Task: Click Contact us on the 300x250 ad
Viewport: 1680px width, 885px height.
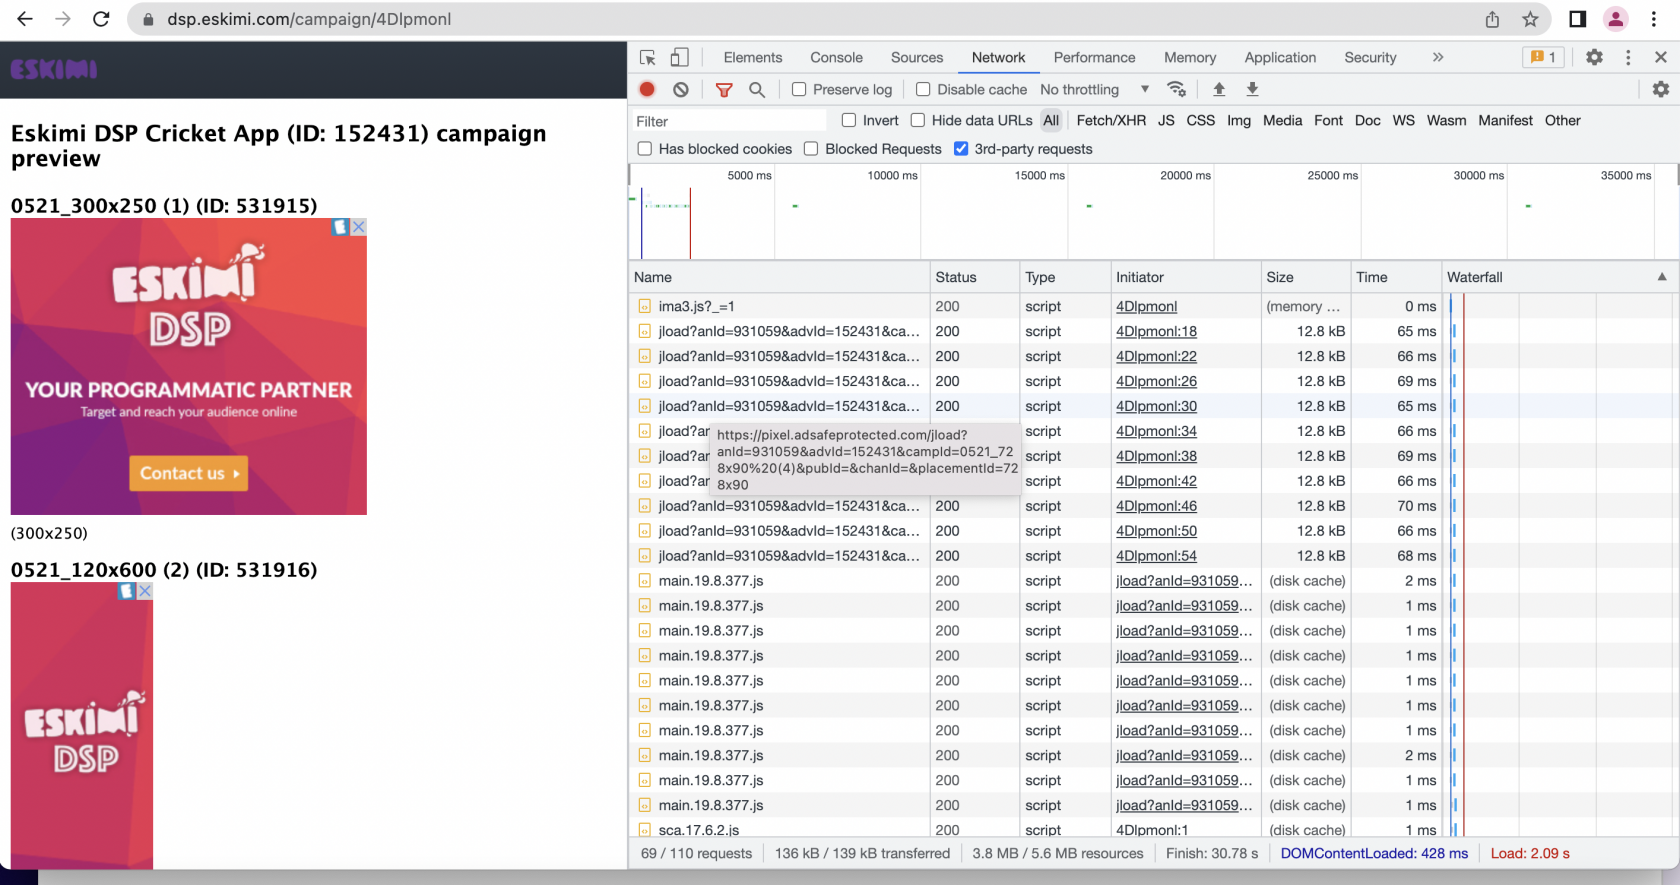Action: point(189,473)
